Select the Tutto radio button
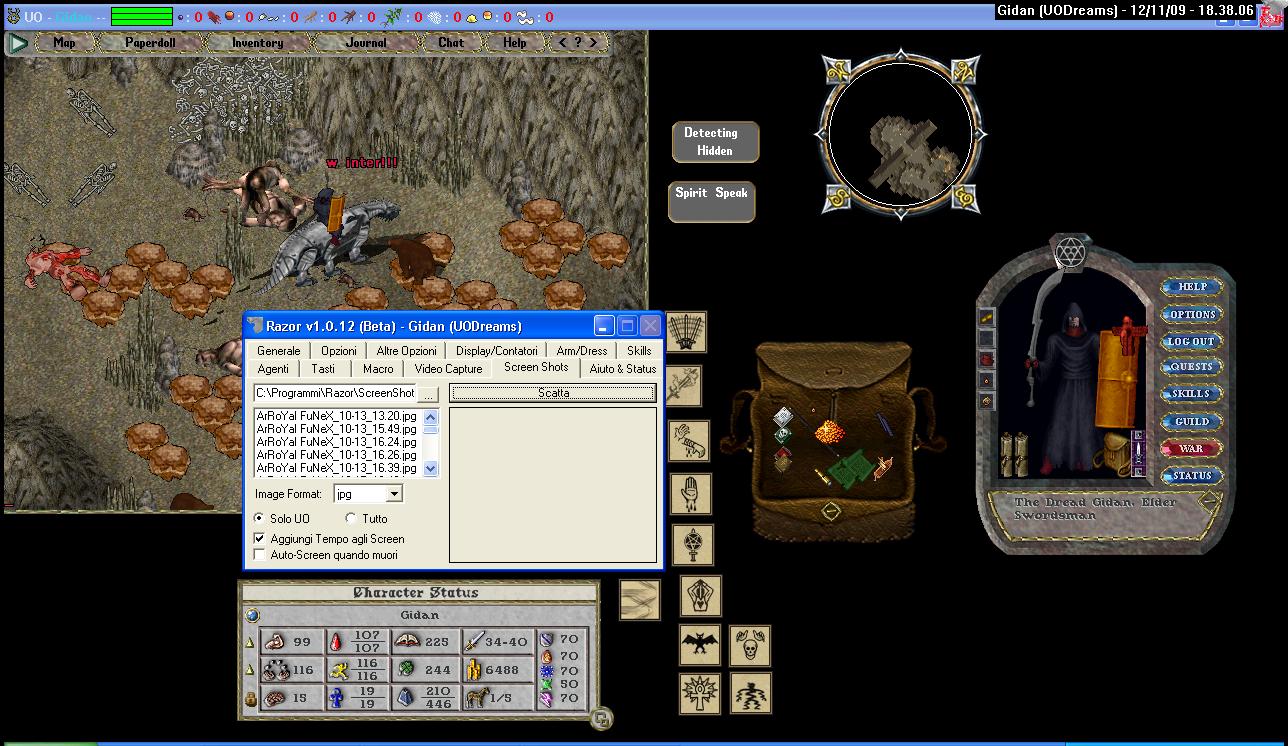 pyautogui.click(x=350, y=519)
